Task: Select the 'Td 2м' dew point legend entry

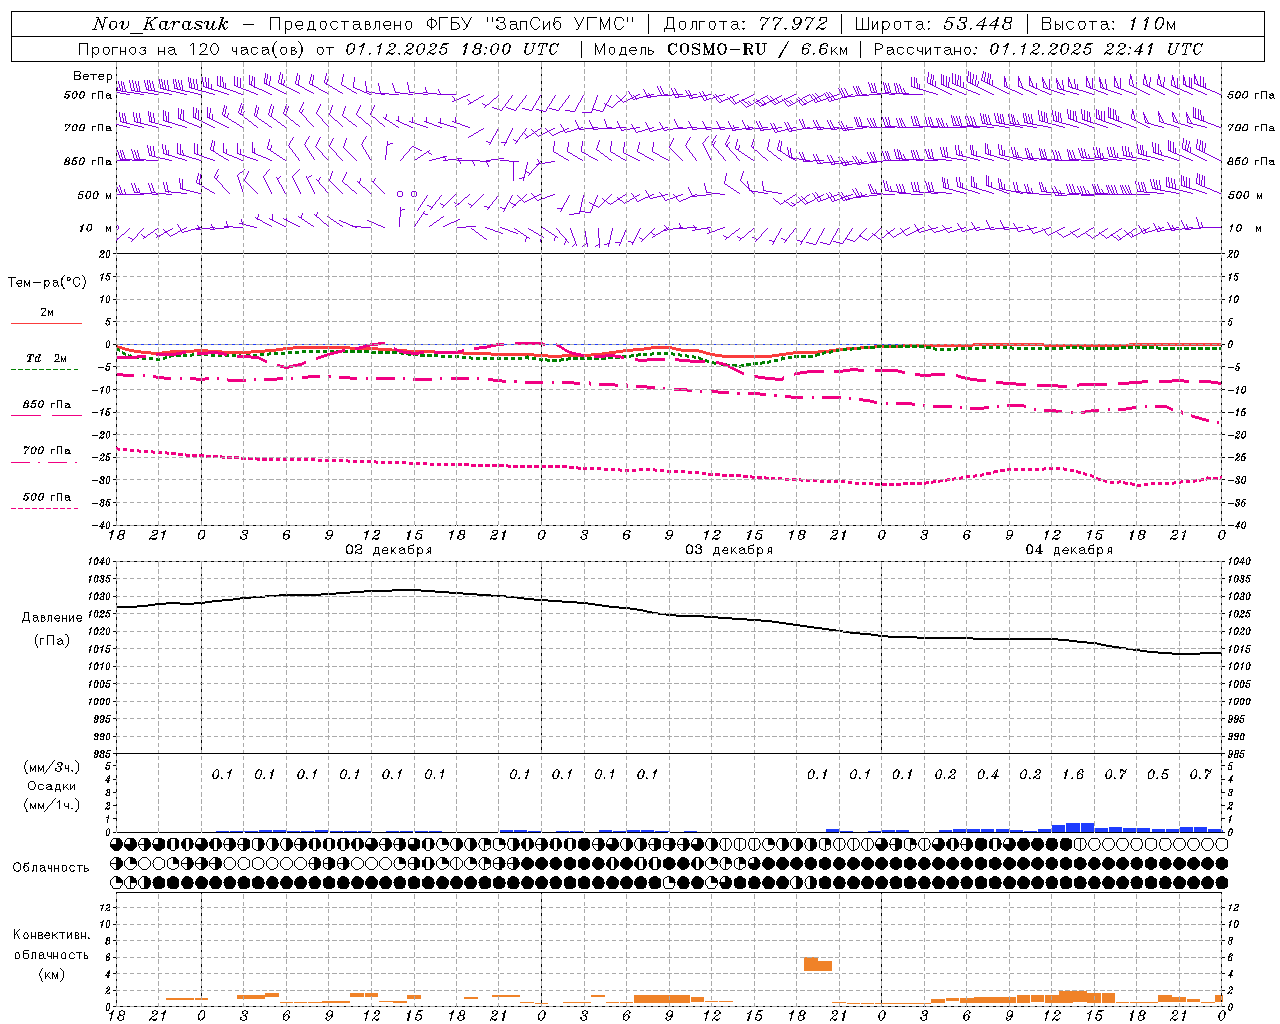Action: [46, 358]
